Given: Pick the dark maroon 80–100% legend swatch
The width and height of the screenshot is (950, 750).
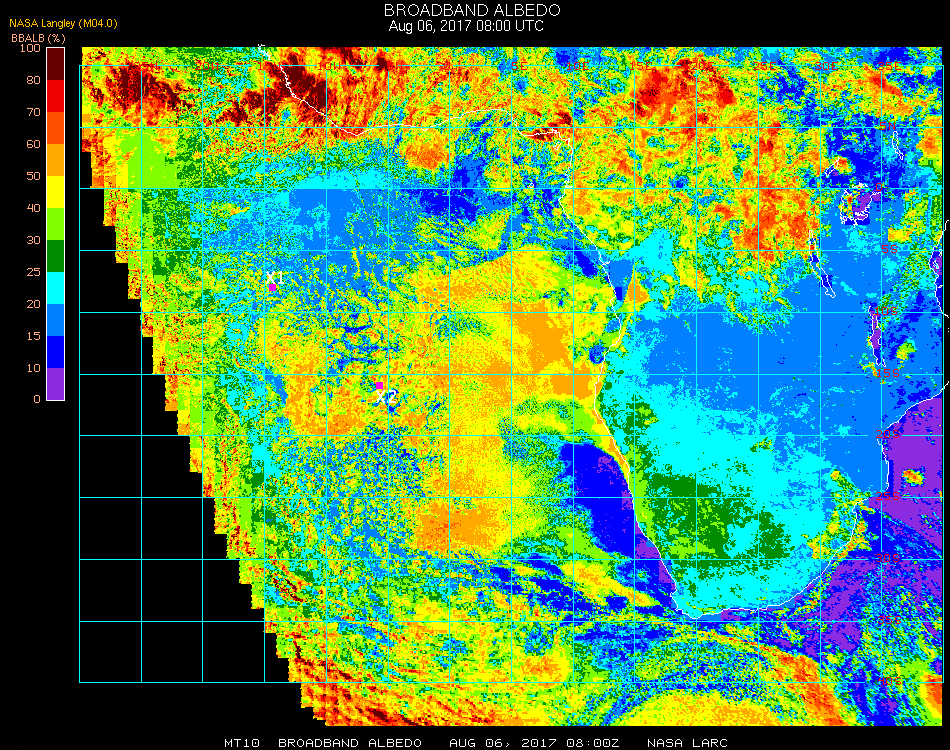Looking at the screenshot, I should (x=56, y=64).
